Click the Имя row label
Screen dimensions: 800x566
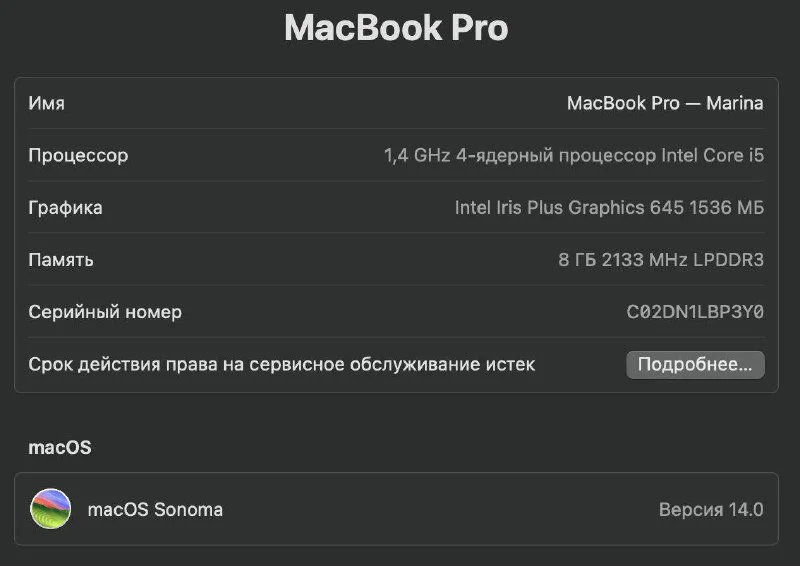click(47, 103)
